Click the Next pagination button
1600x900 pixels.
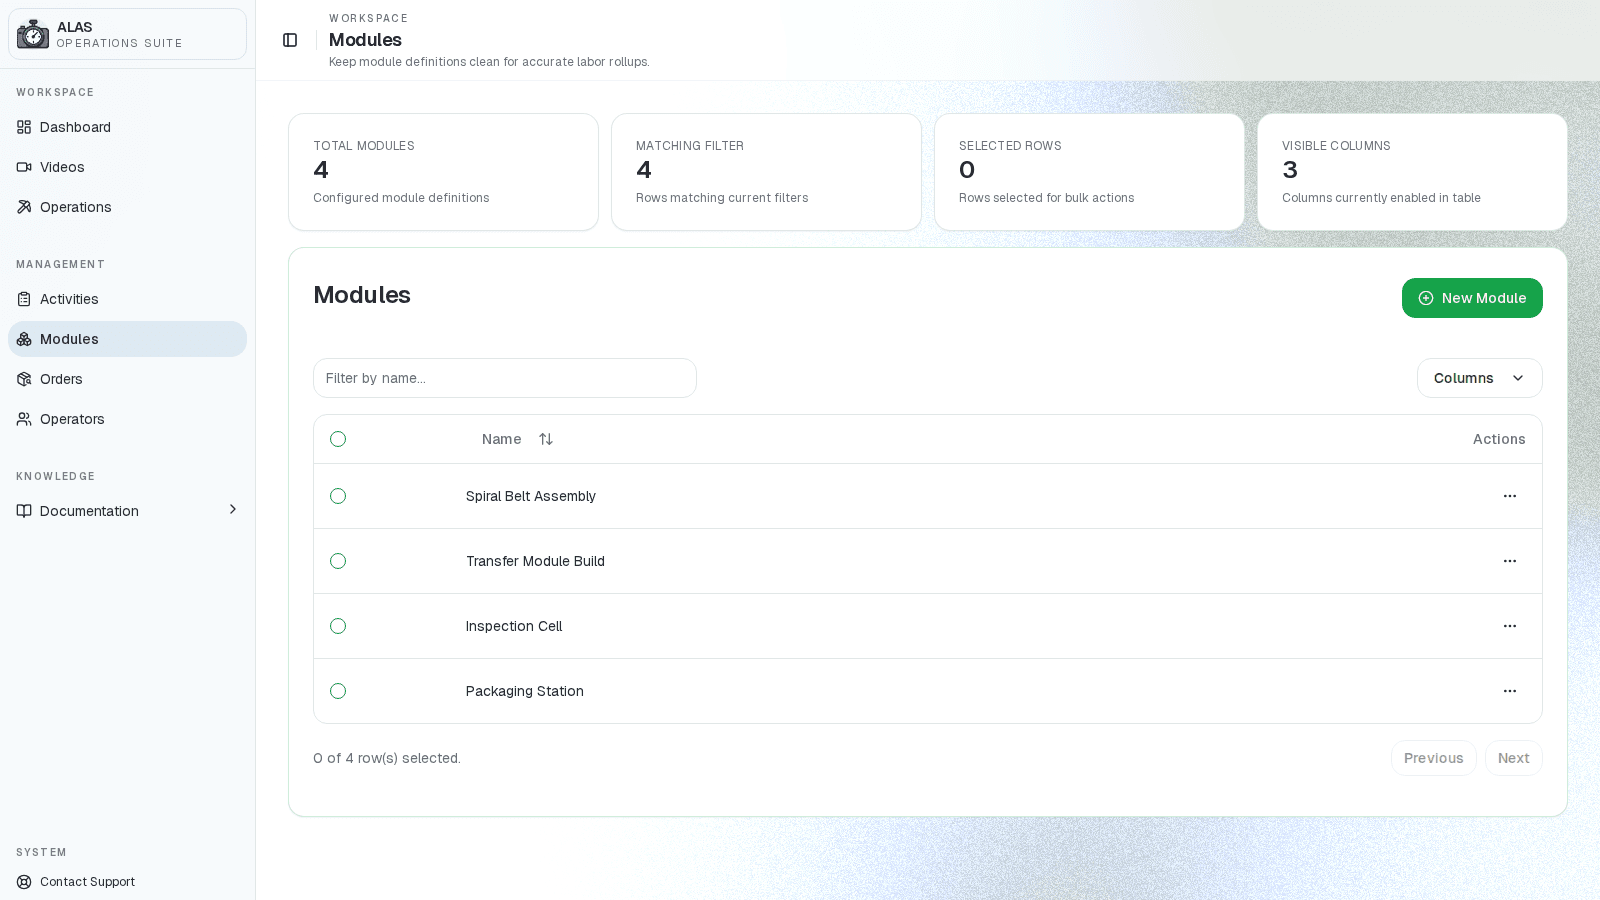[x=1513, y=758]
